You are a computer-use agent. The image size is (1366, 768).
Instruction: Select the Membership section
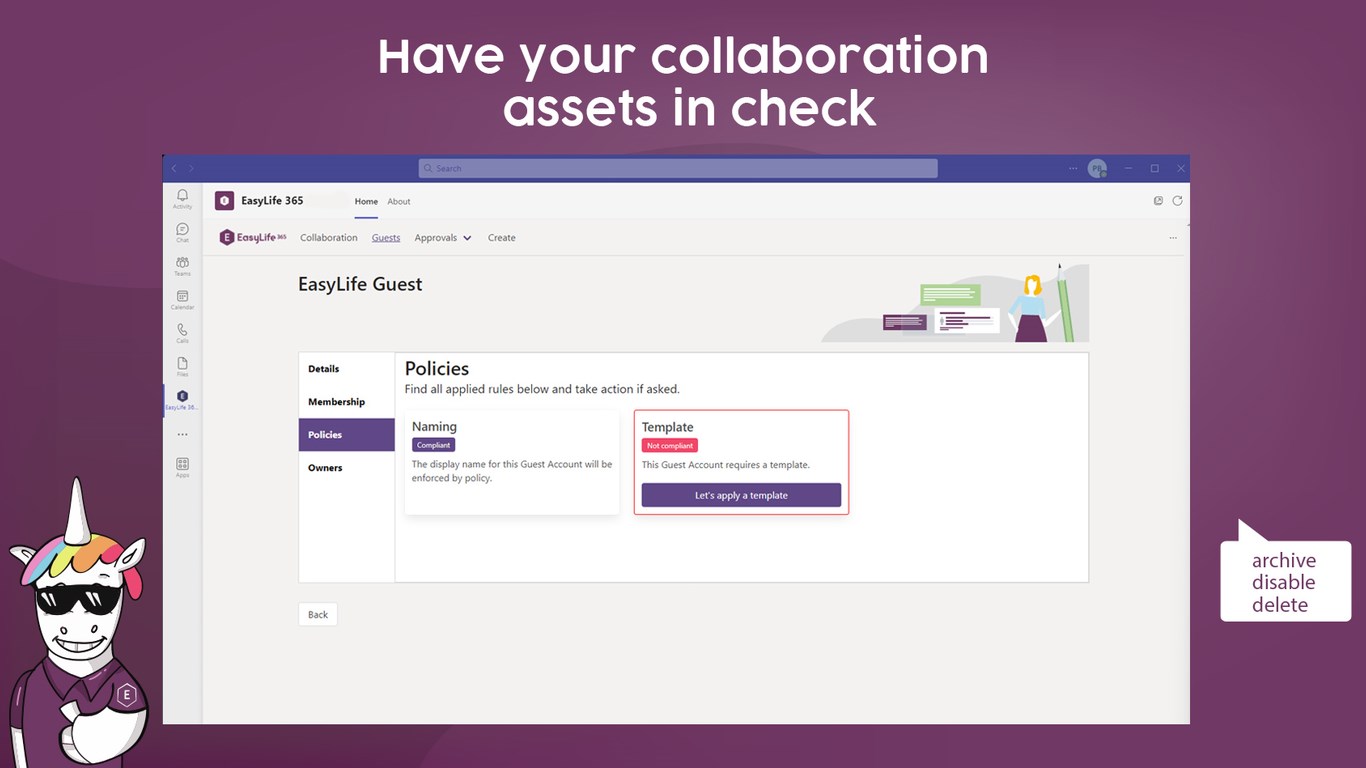click(347, 402)
